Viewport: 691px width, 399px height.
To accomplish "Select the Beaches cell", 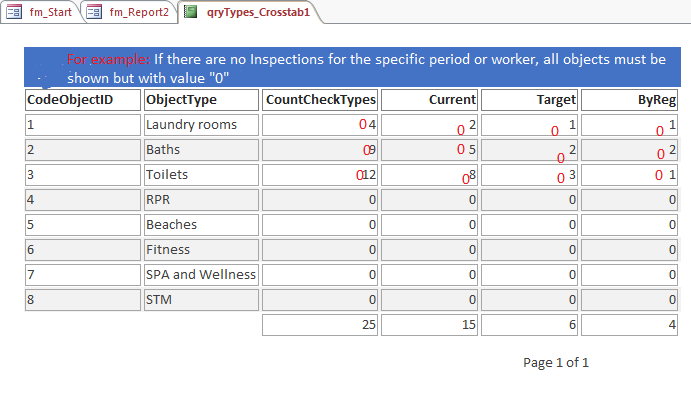I will [x=201, y=225].
